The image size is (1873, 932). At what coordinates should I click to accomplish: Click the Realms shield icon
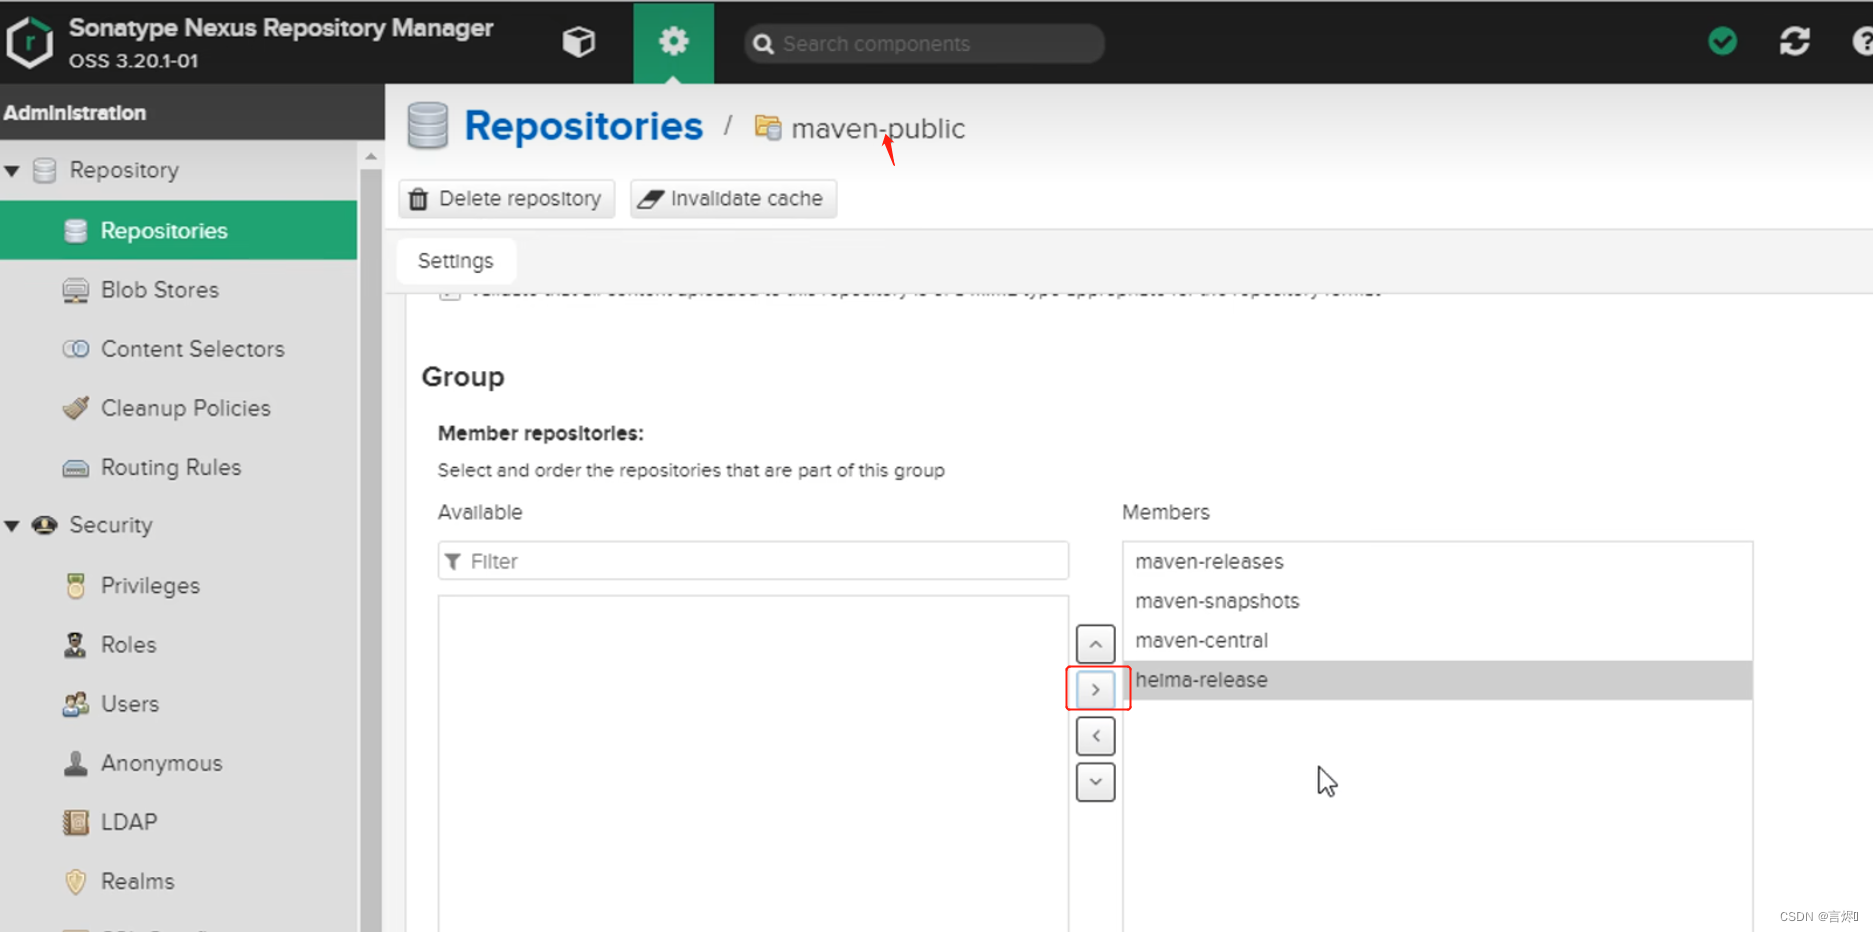tap(75, 881)
